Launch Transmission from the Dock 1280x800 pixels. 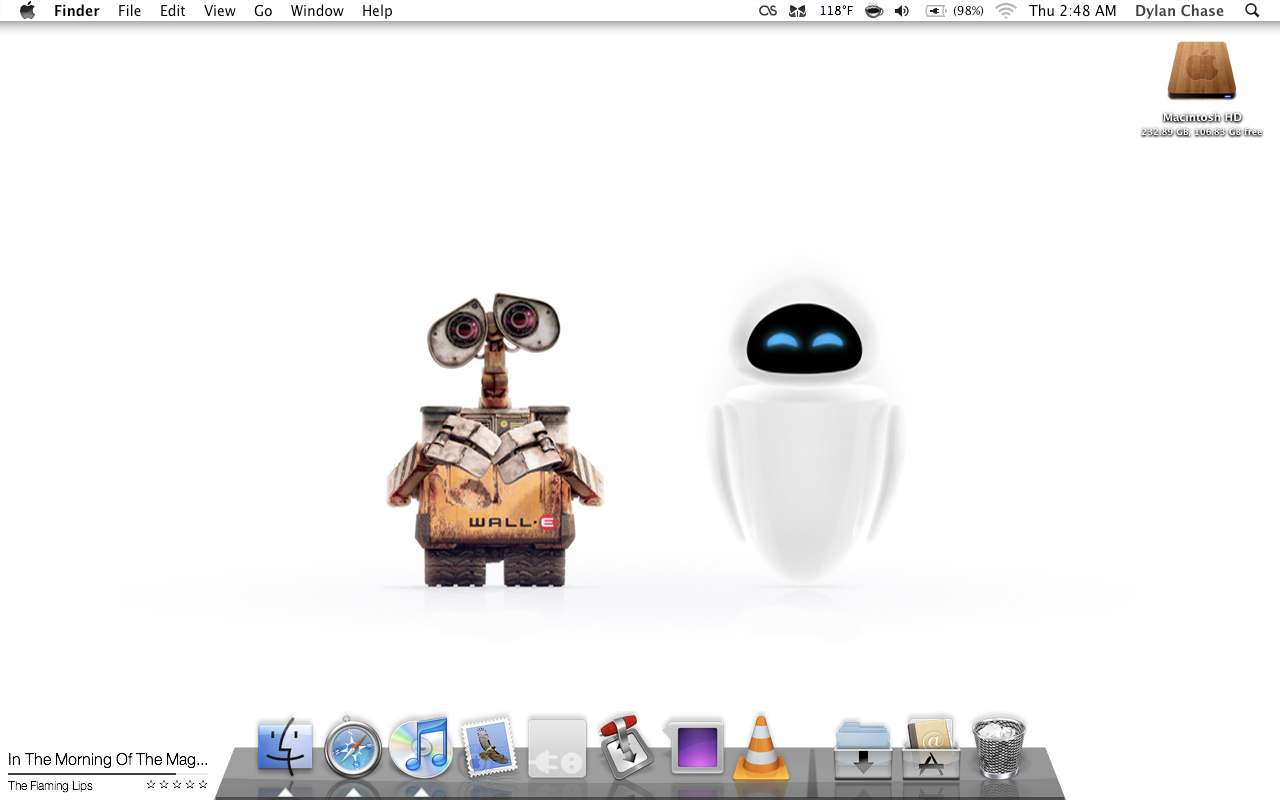[625, 747]
